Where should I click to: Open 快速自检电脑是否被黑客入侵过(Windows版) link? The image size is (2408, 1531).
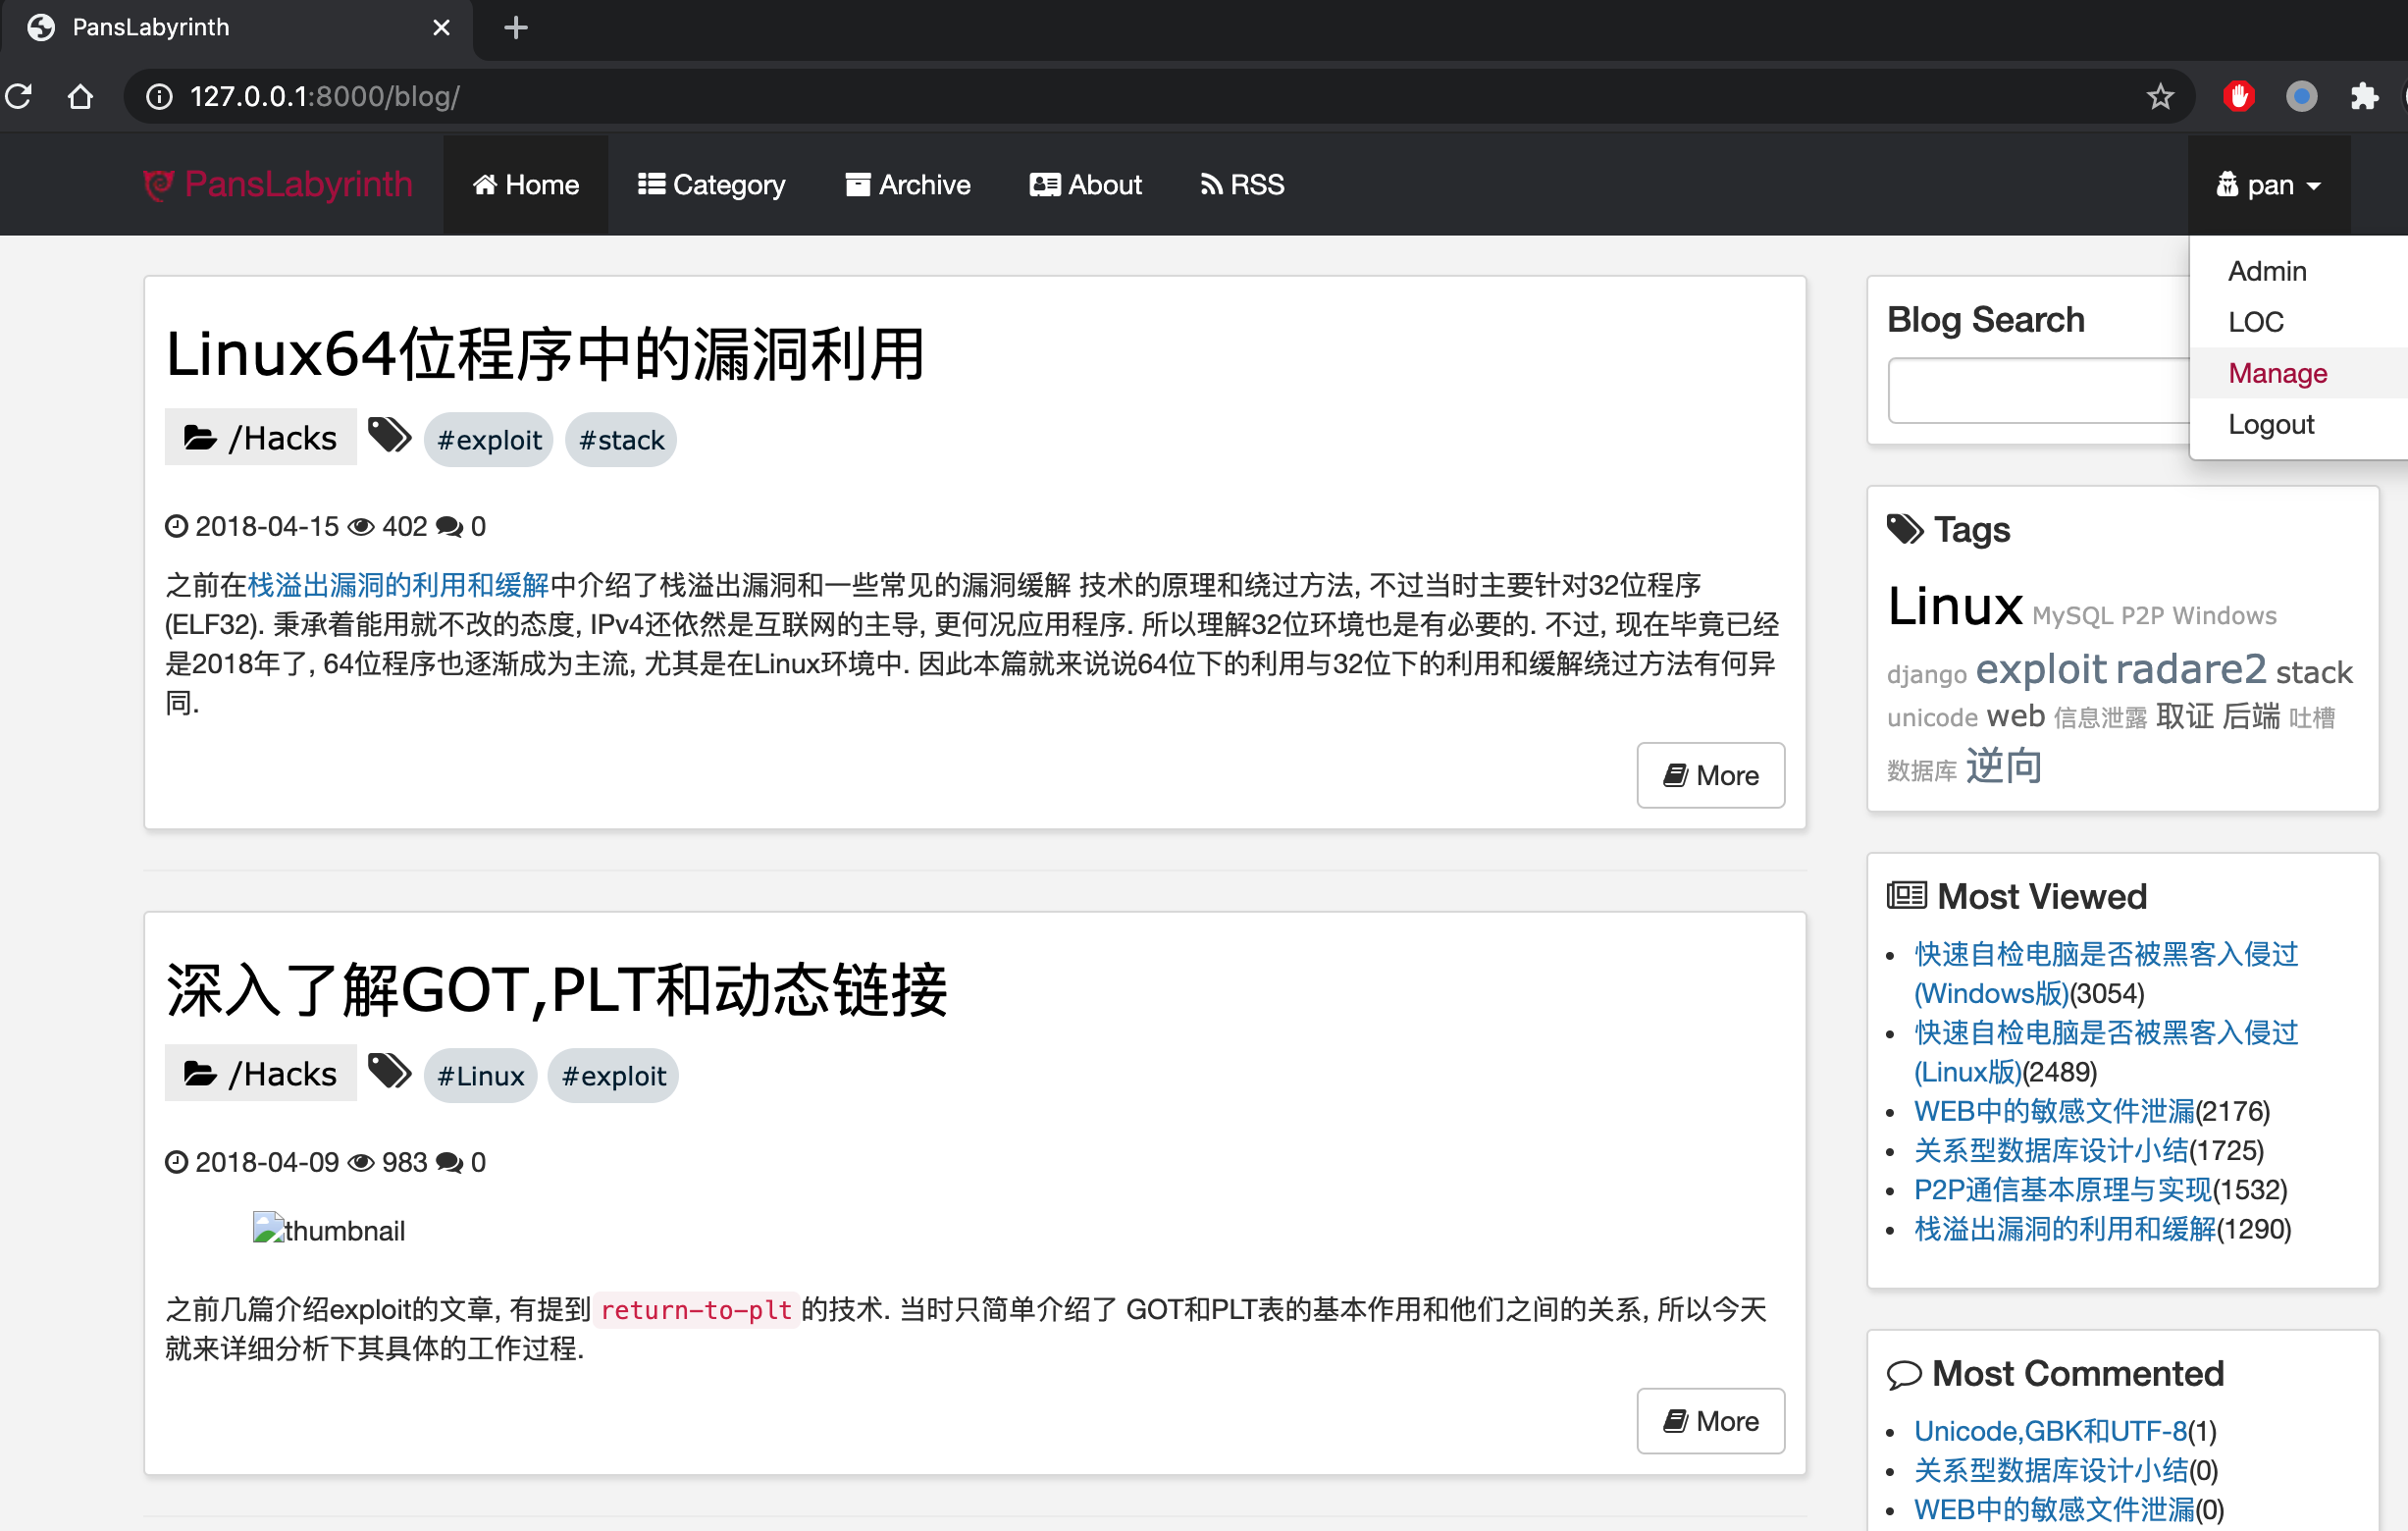coord(2106,973)
